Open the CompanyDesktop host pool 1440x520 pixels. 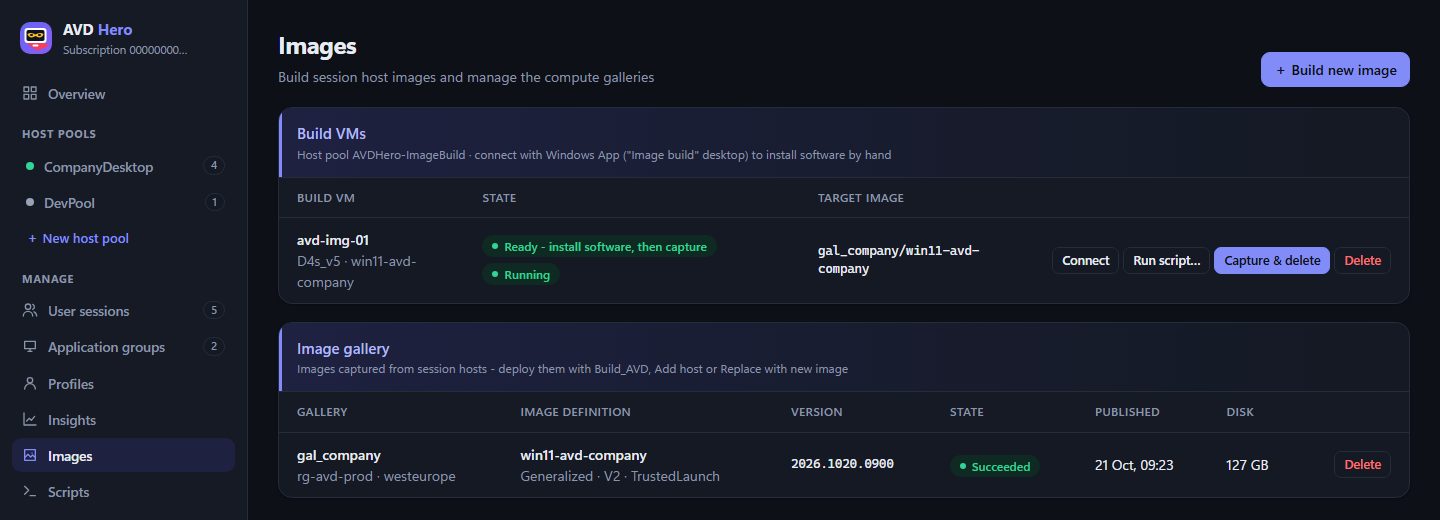[123, 167]
